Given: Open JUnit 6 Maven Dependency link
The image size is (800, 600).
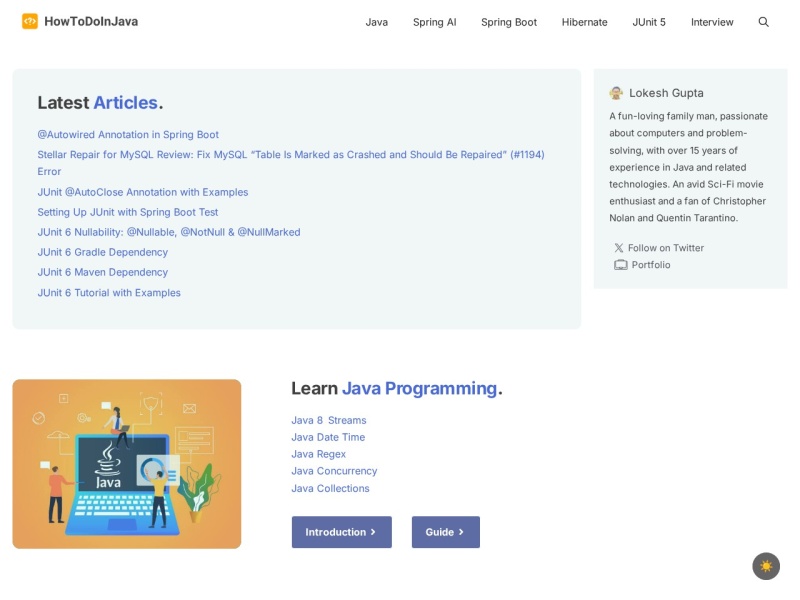Looking at the screenshot, I should point(103,272).
